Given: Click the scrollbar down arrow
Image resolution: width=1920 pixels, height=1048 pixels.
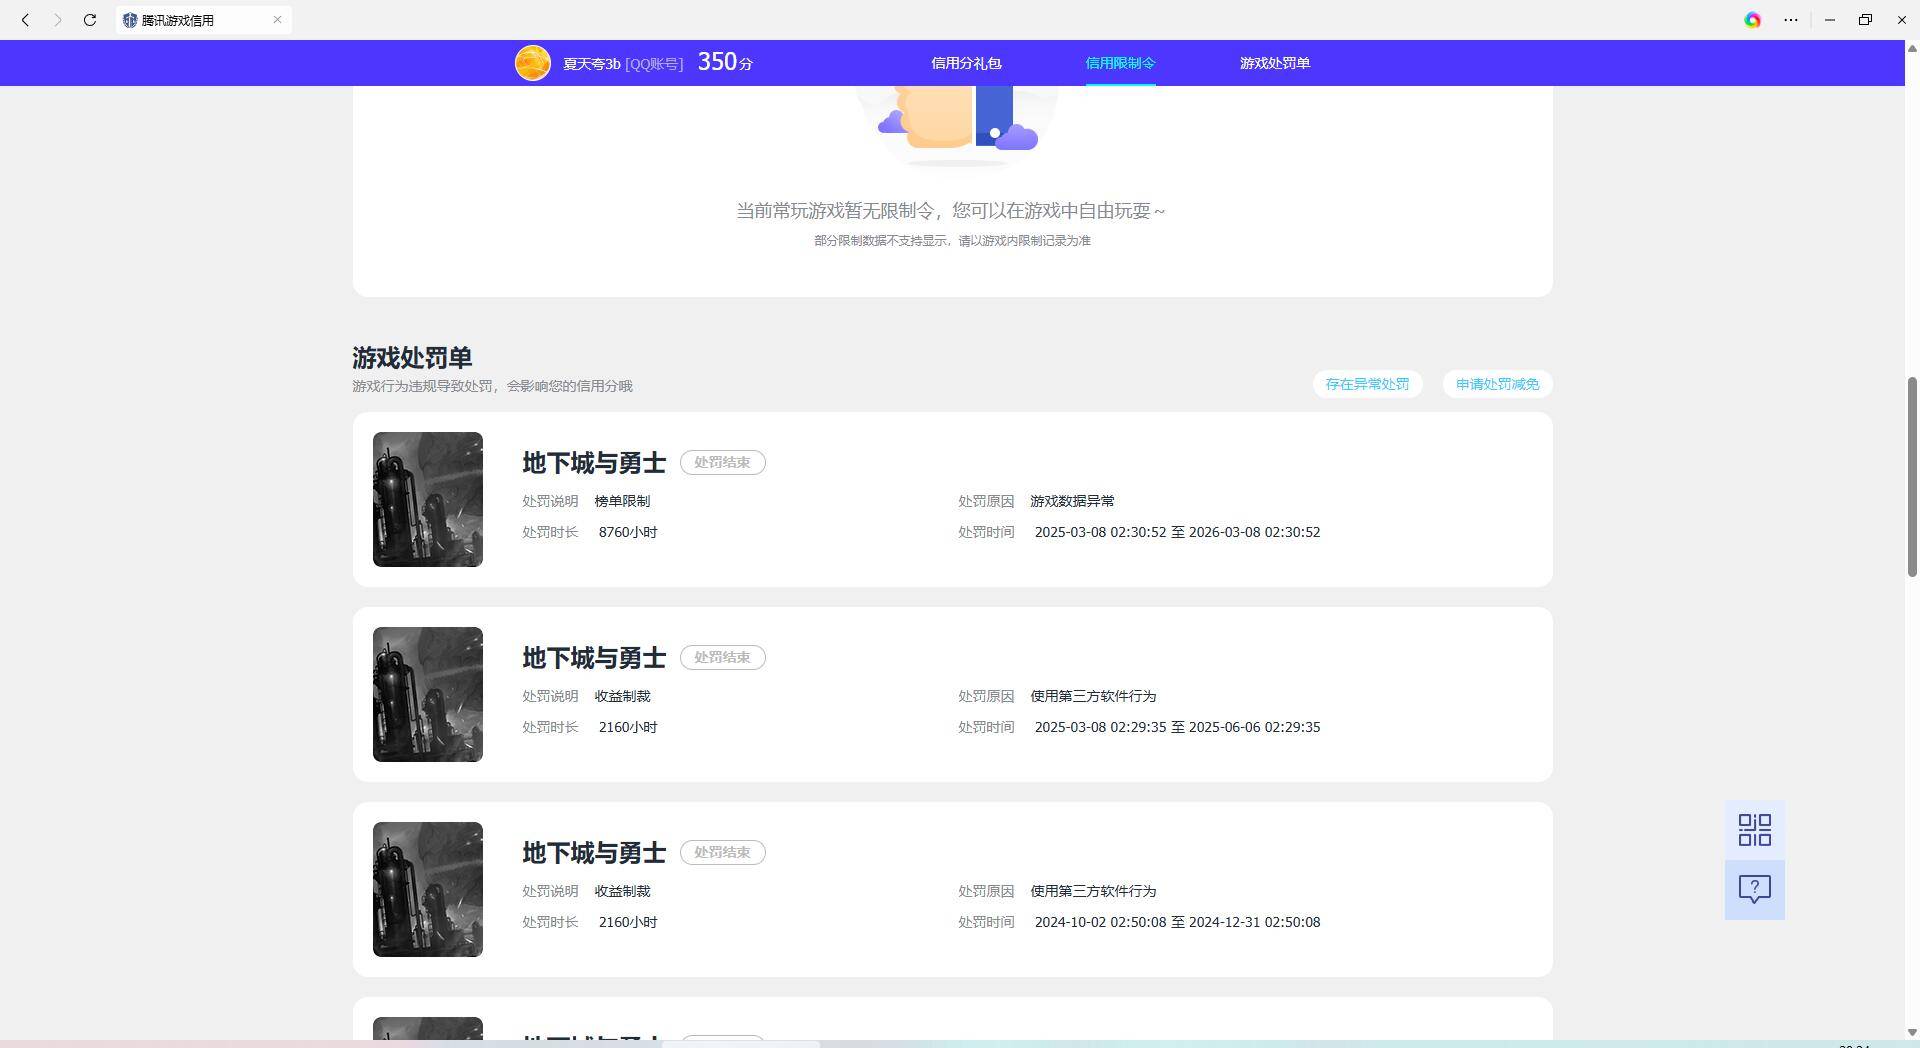Looking at the screenshot, I should 1912,1032.
